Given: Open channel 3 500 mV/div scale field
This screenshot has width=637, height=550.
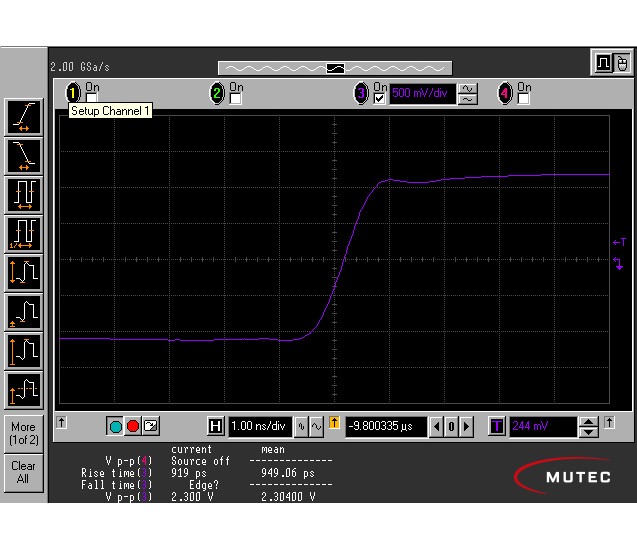Looking at the screenshot, I should click(422, 94).
